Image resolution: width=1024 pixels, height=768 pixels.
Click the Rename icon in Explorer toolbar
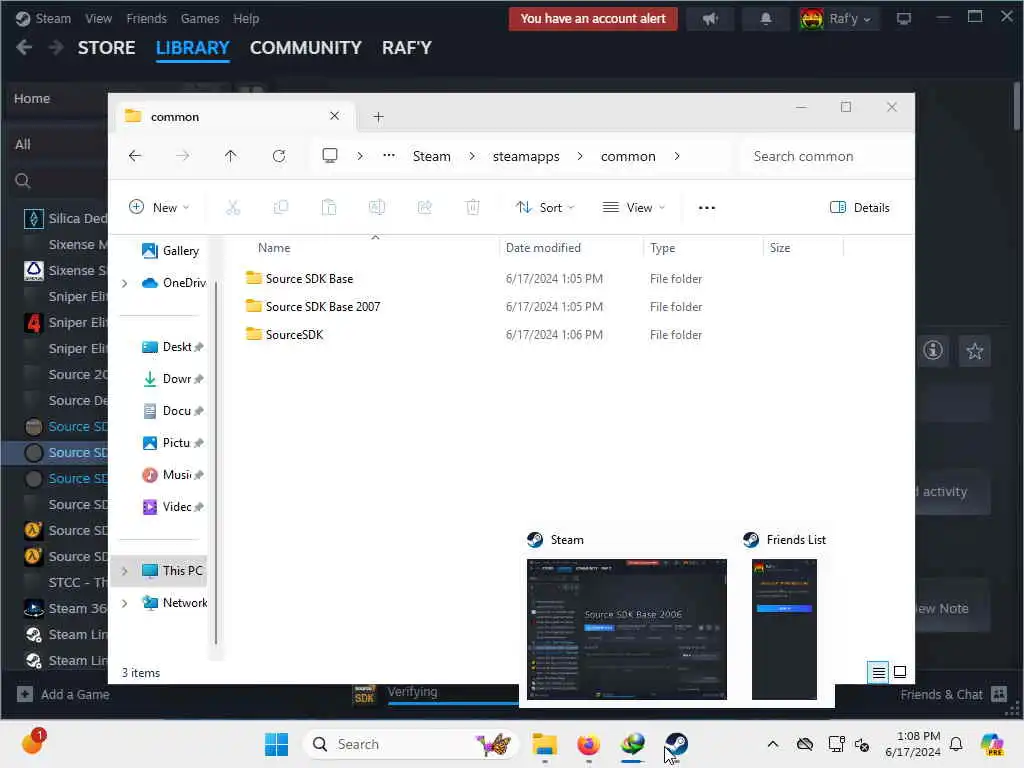pos(377,208)
